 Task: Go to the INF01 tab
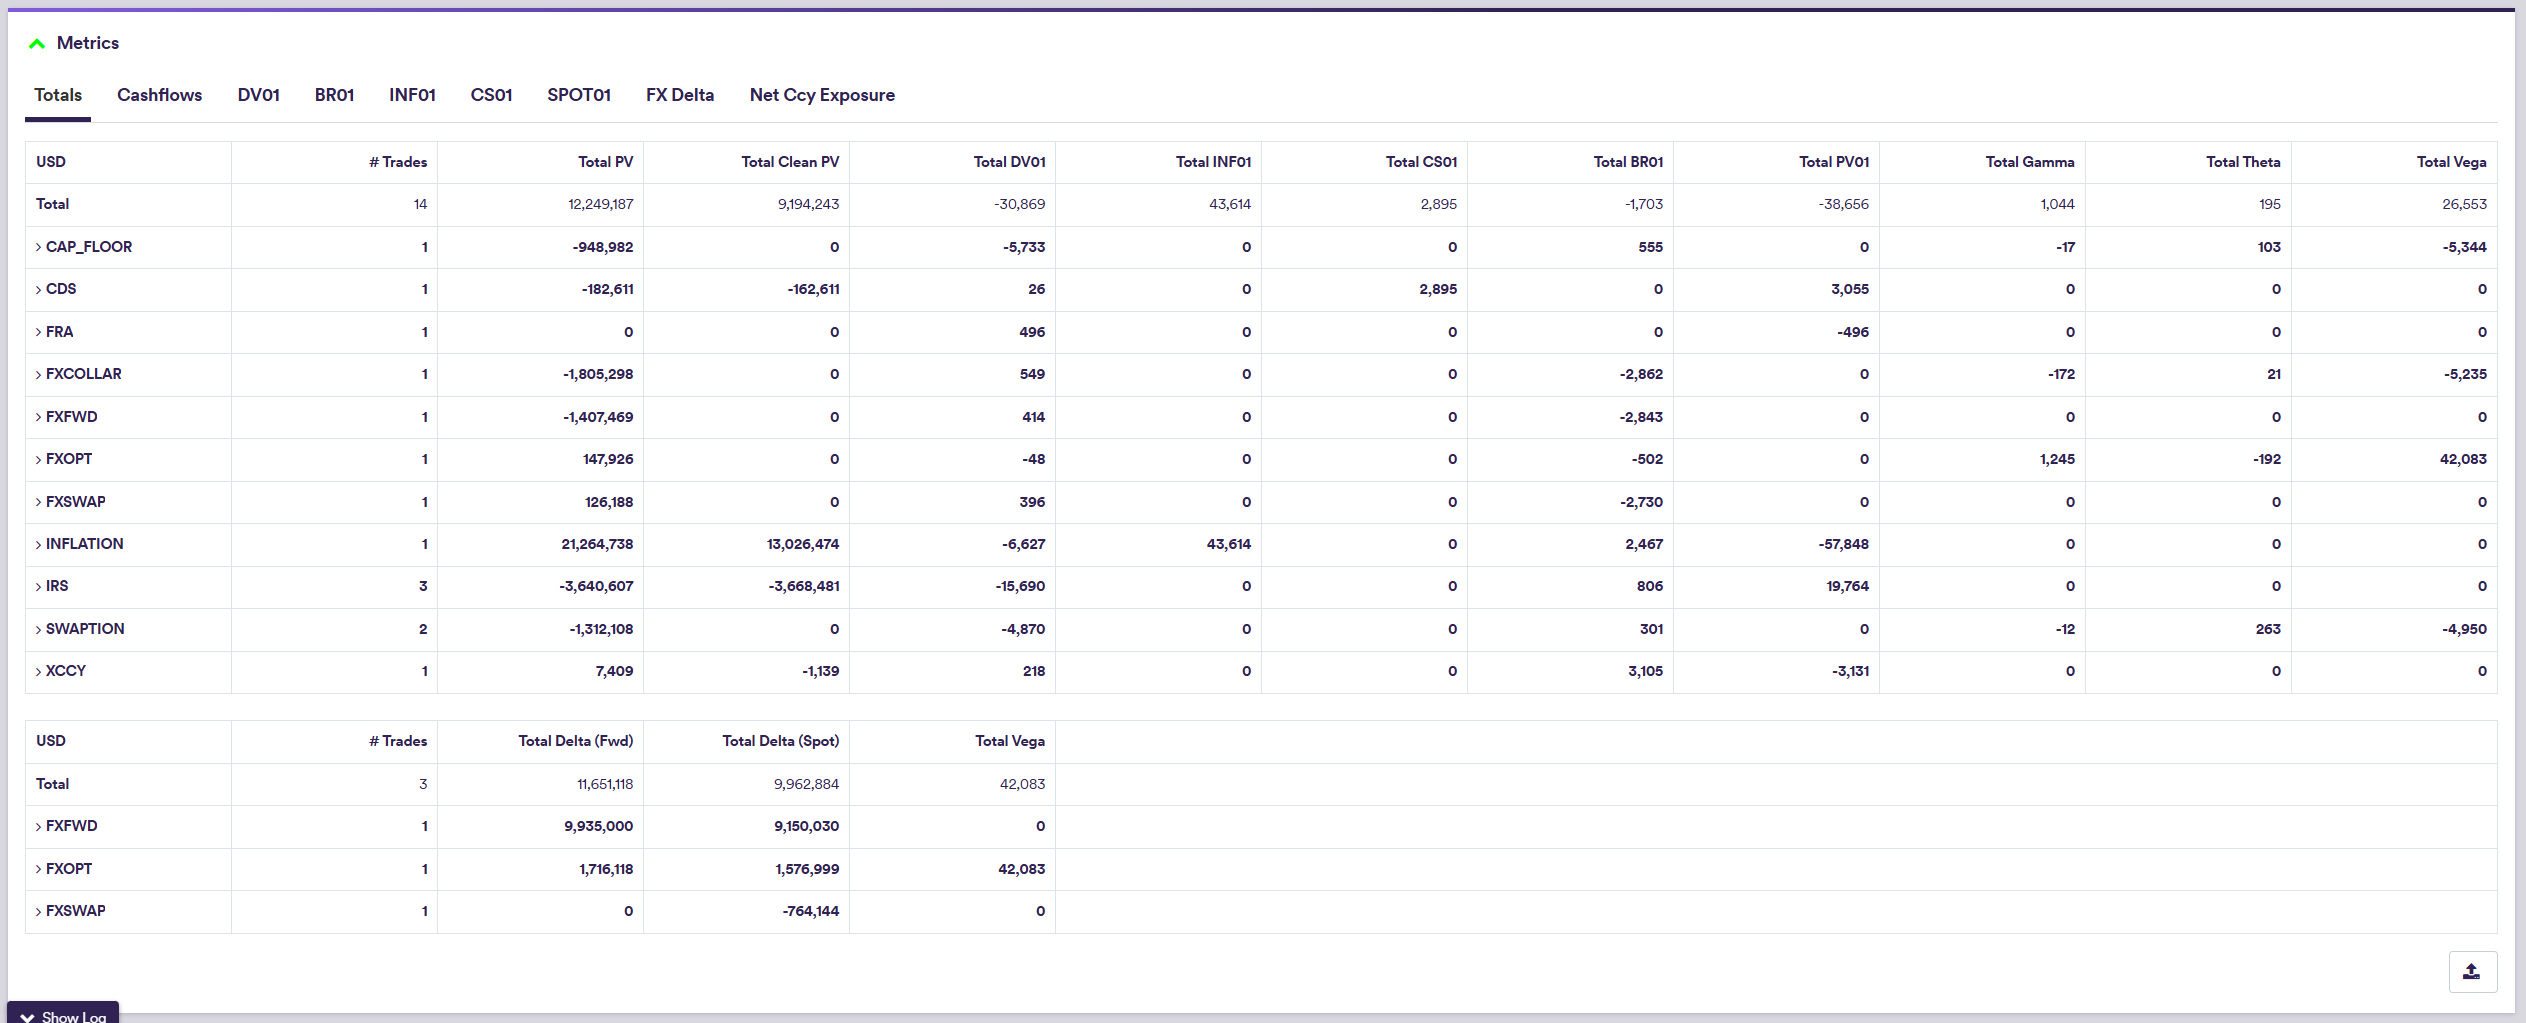pos(412,95)
